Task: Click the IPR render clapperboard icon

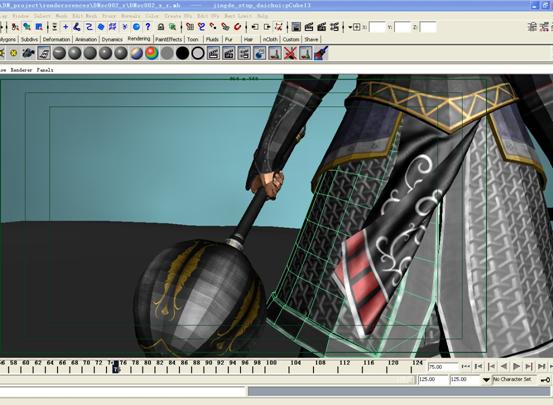Action: pyautogui.click(x=322, y=27)
